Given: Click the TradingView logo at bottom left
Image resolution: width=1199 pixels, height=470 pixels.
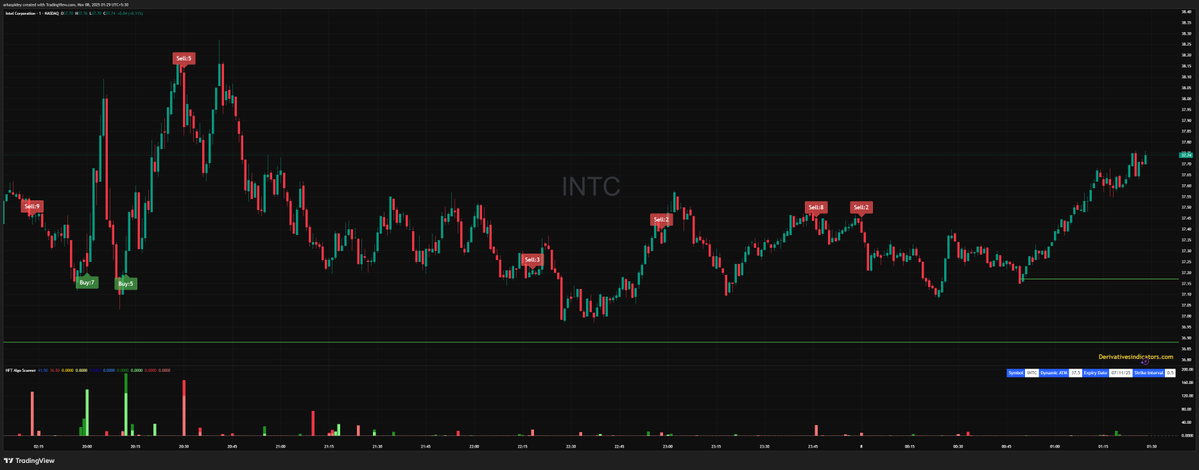Looking at the screenshot, I should pyautogui.click(x=30, y=461).
